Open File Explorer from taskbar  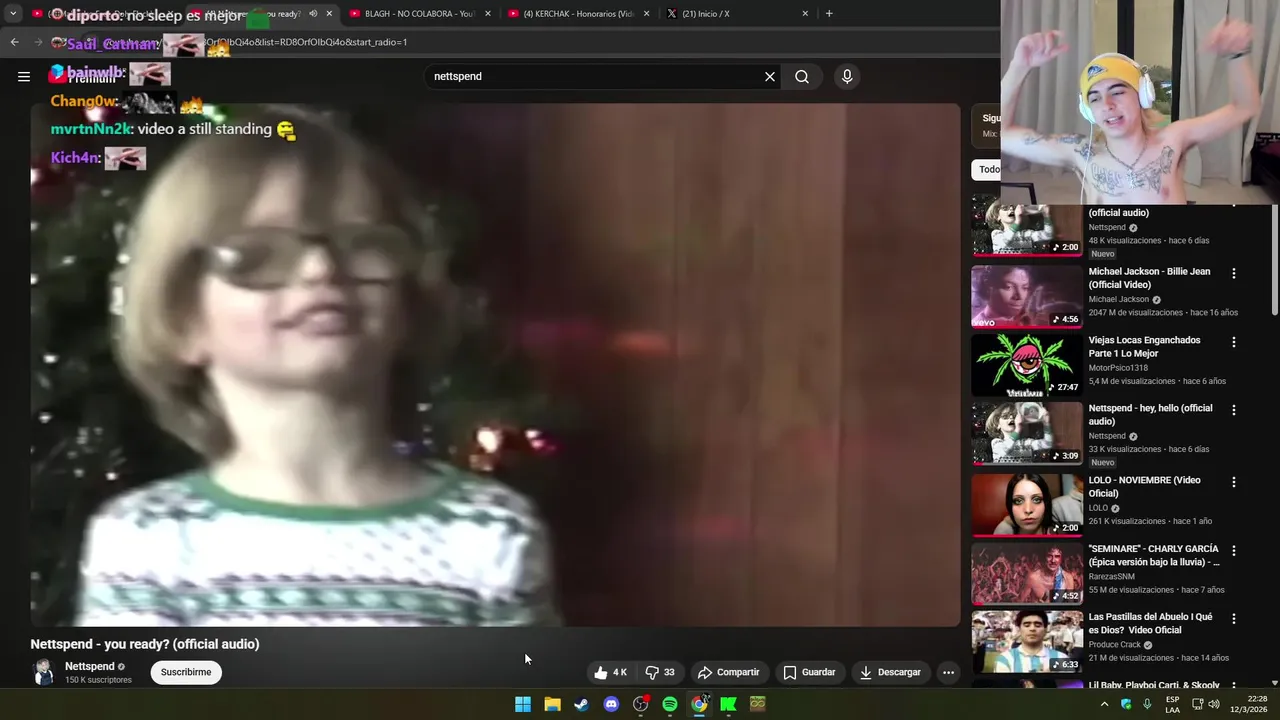tap(552, 704)
